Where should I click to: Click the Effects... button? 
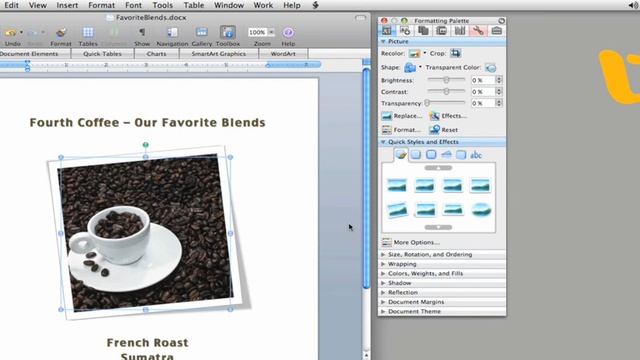(x=448, y=116)
